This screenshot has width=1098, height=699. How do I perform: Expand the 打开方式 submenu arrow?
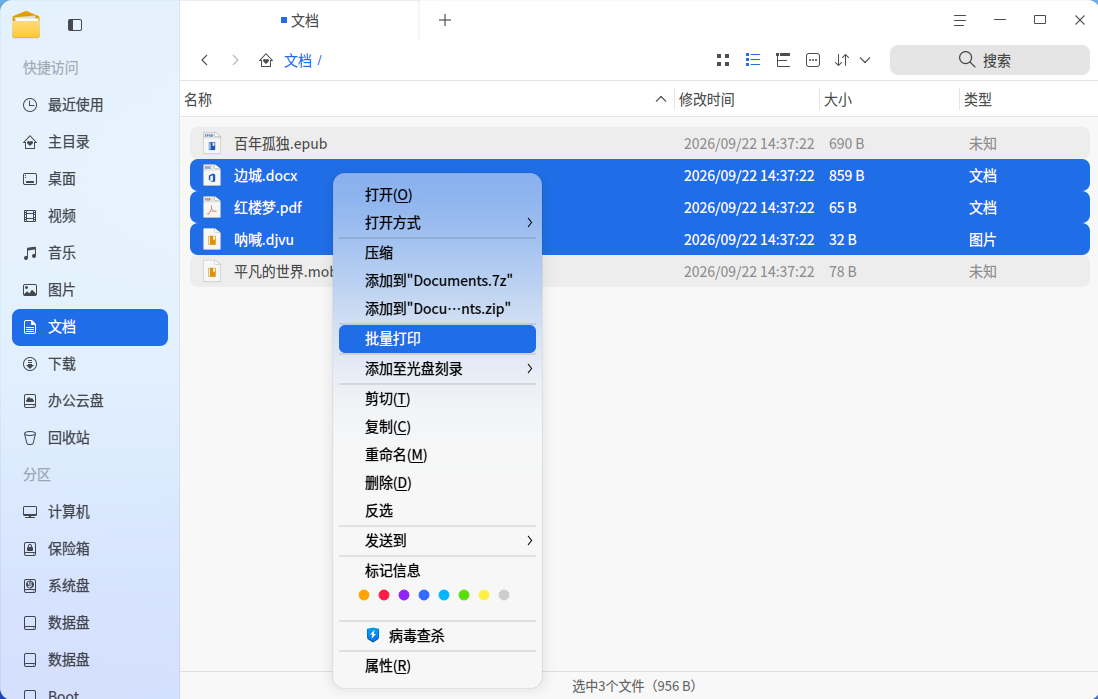pos(529,223)
